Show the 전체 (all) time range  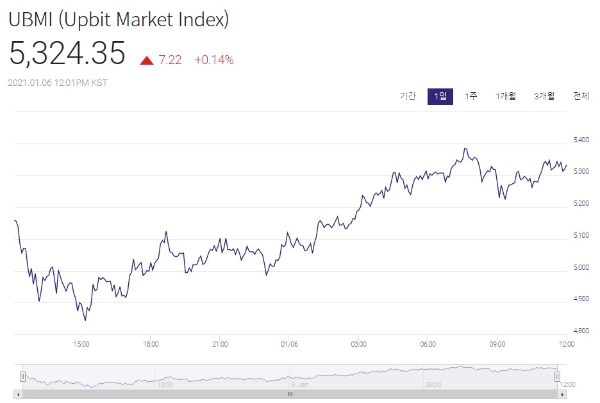(x=580, y=96)
